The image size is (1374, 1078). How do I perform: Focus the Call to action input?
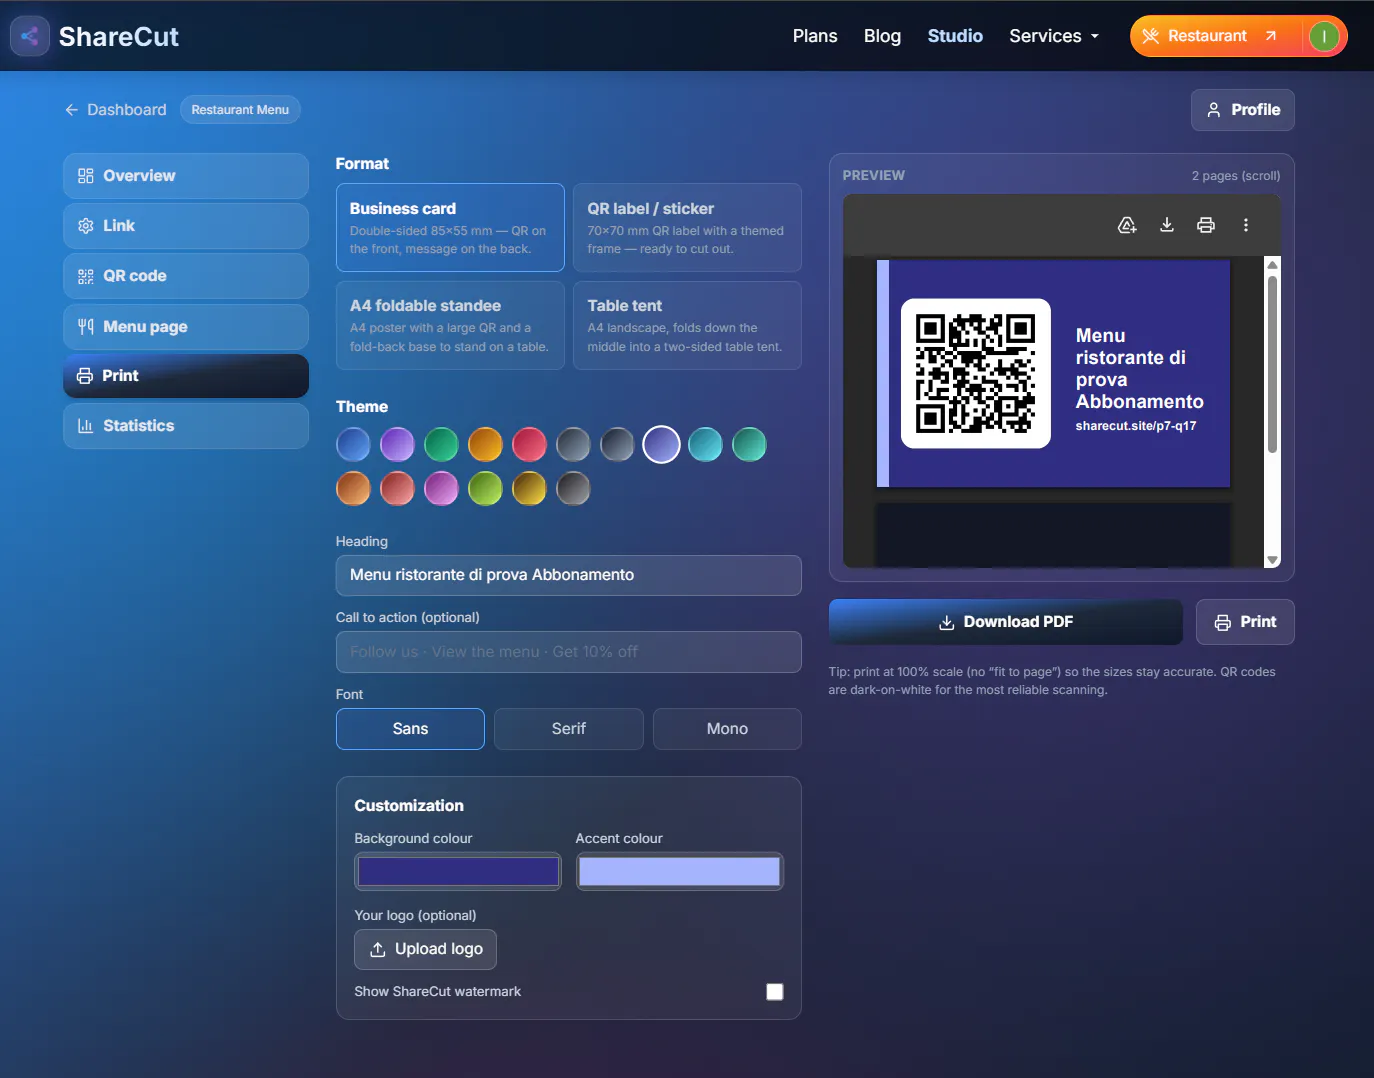569,652
